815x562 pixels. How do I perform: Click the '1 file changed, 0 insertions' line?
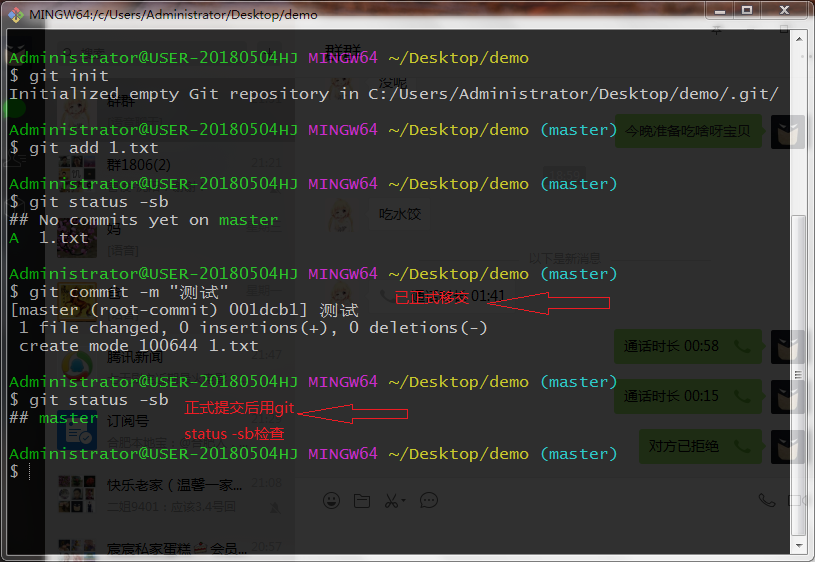[x=253, y=328]
